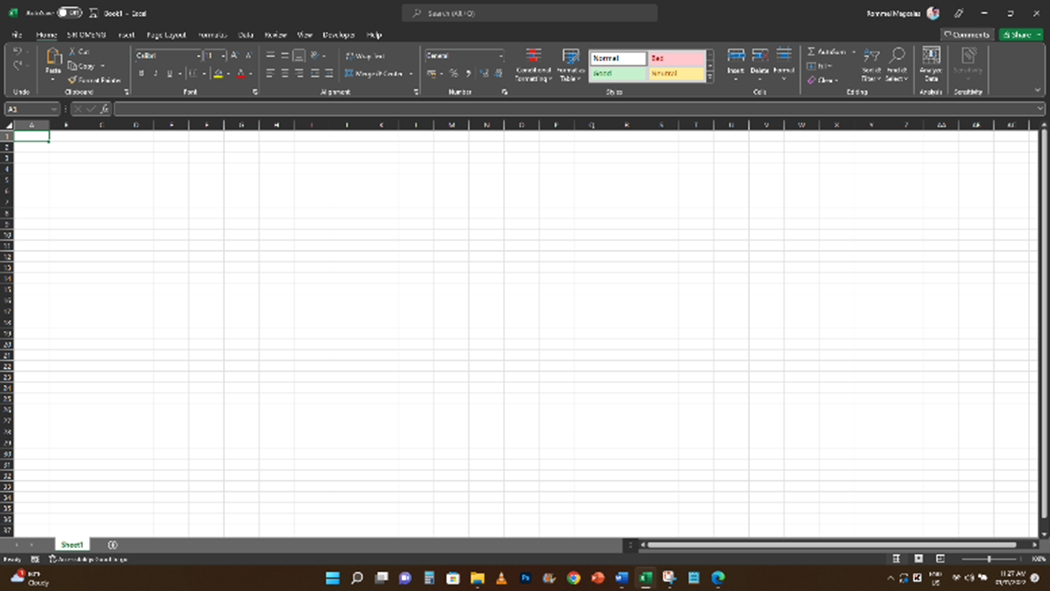Toggle Italic formatting

tap(155, 74)
